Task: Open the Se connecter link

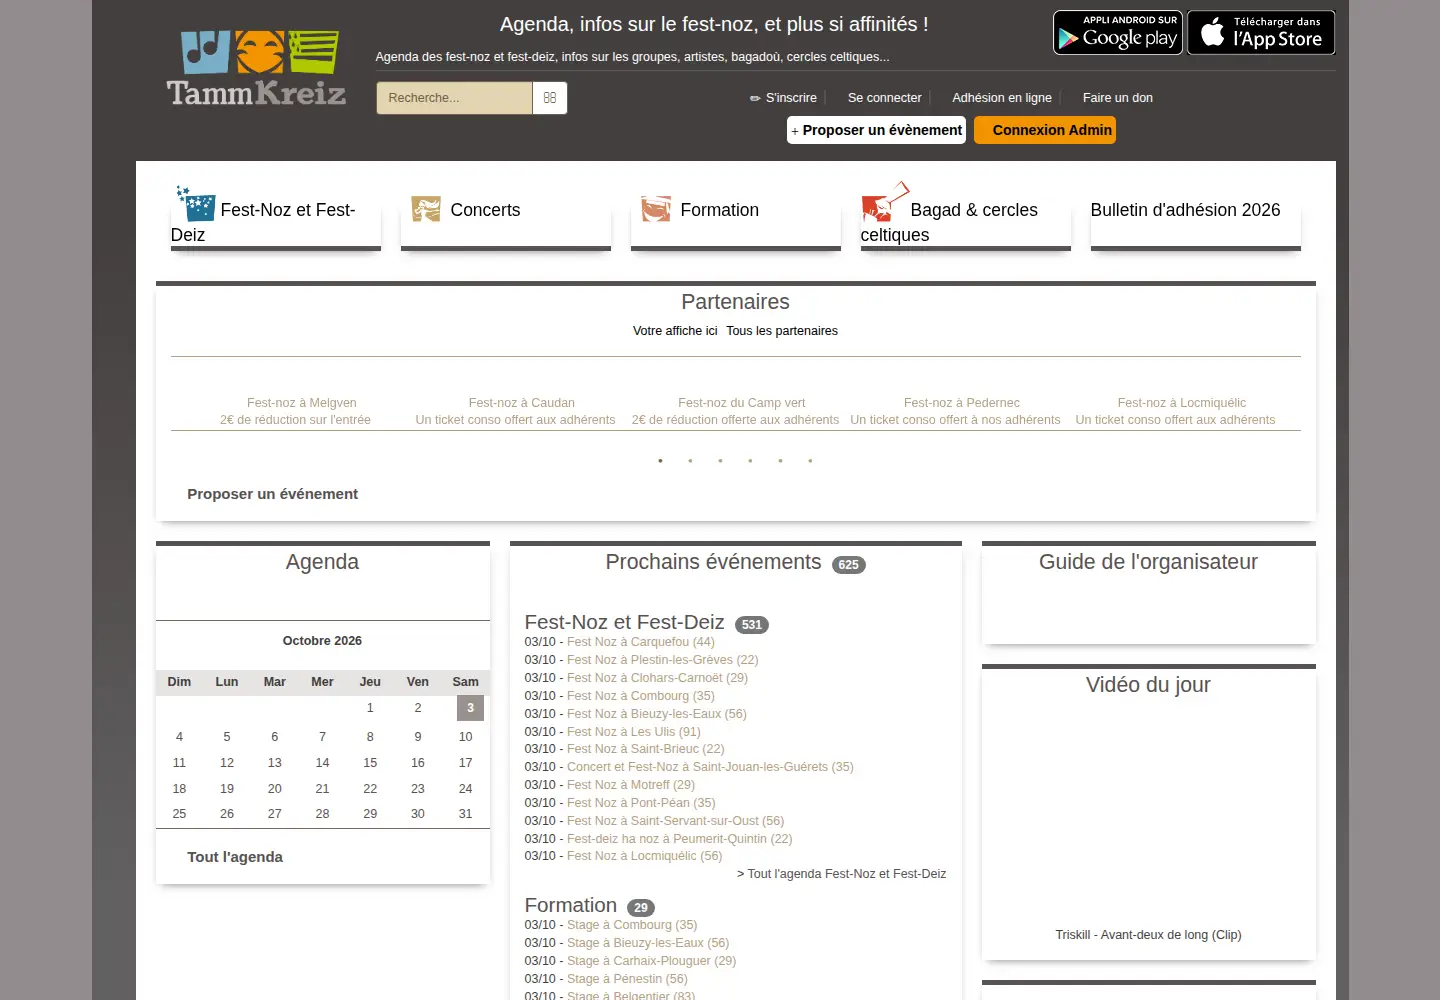Action: pyautogui.click(x=884, y=98)
